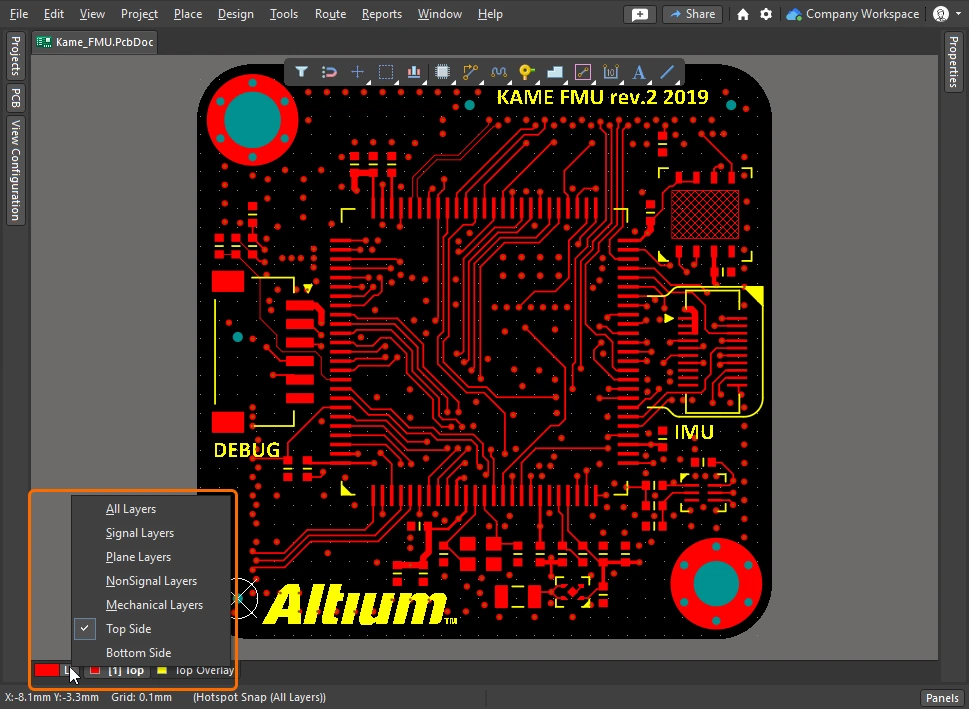969x709 pixels.
Task: Click the move objects crosshair tool
Action: [357, 72]
